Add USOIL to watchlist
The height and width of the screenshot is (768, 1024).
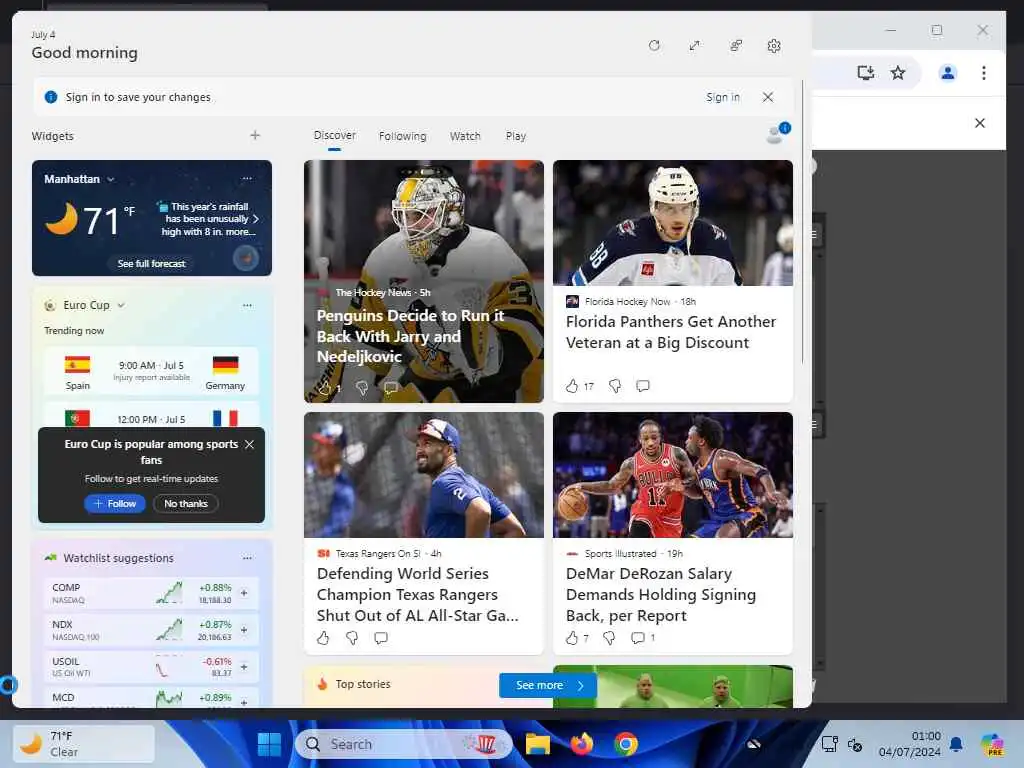point(244,667)
